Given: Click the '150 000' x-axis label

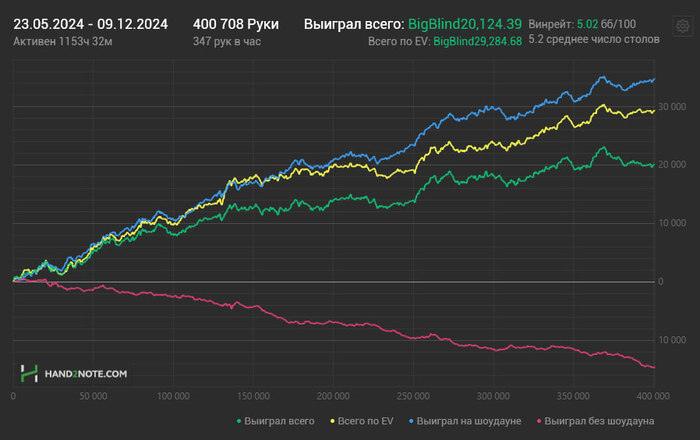Looking at the screenshot, I should 253,396.
